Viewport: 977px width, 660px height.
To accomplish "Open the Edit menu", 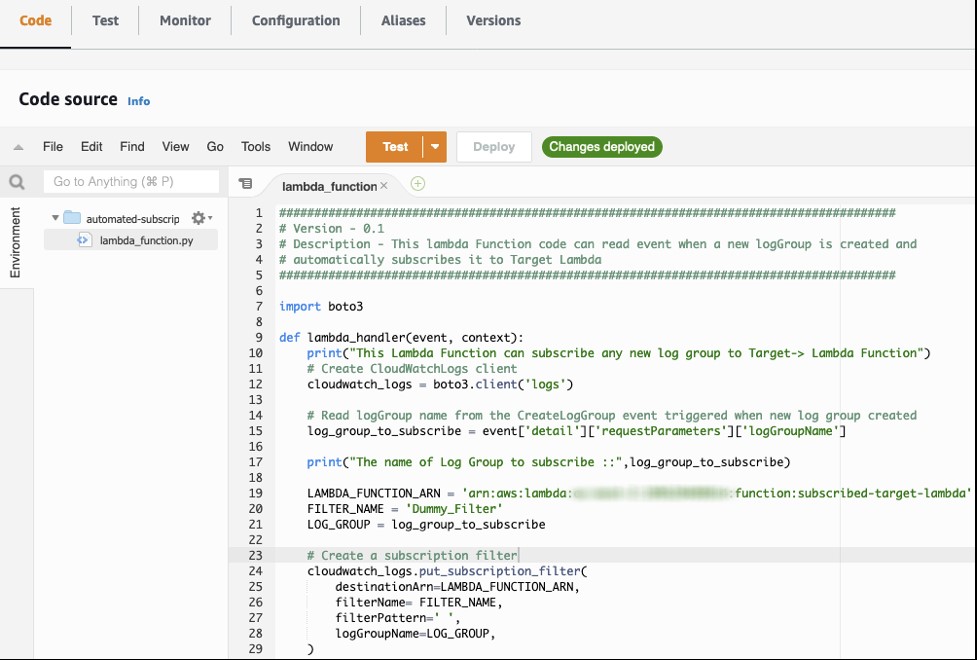I will [92, 146].
